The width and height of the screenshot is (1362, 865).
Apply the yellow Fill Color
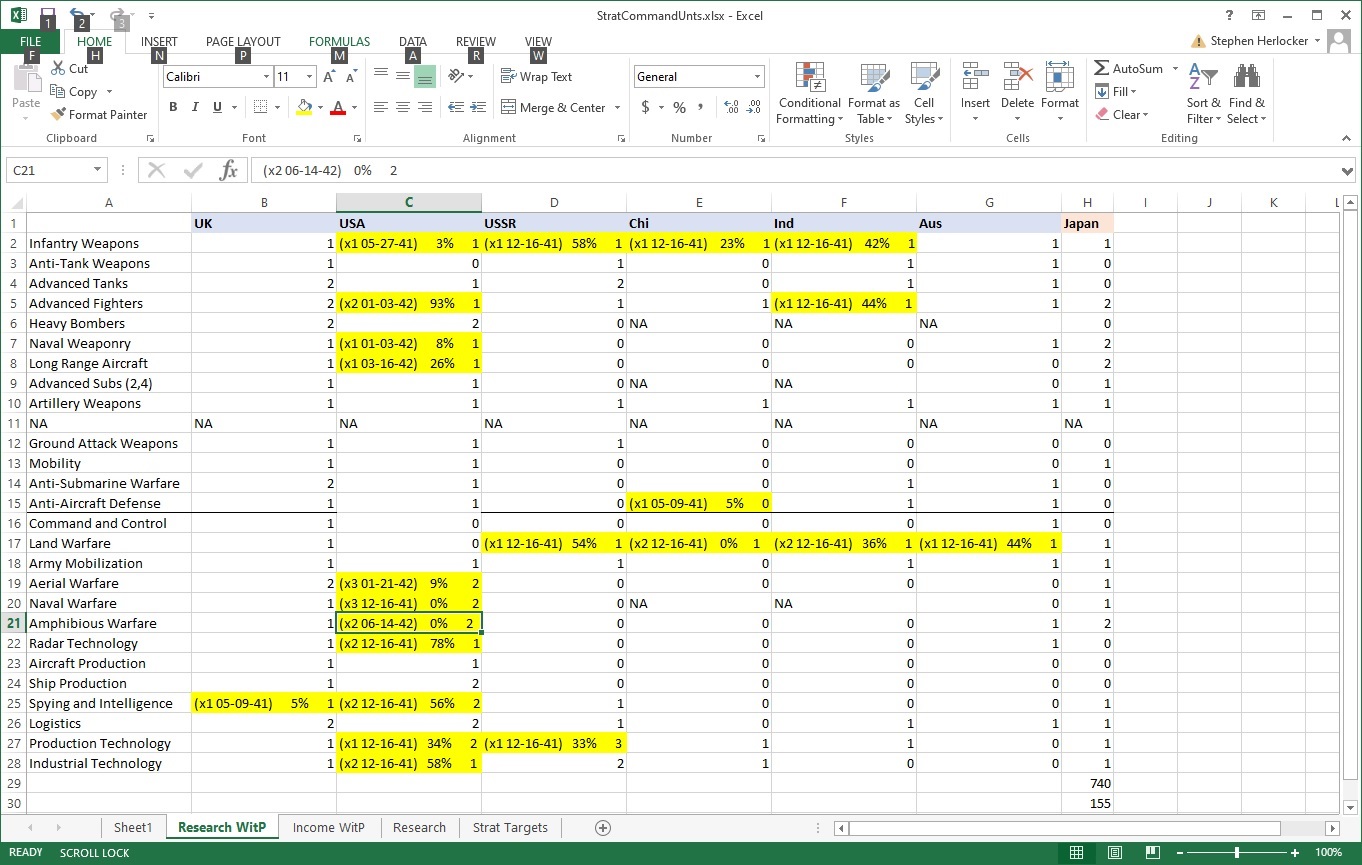(x=304, y=107)
